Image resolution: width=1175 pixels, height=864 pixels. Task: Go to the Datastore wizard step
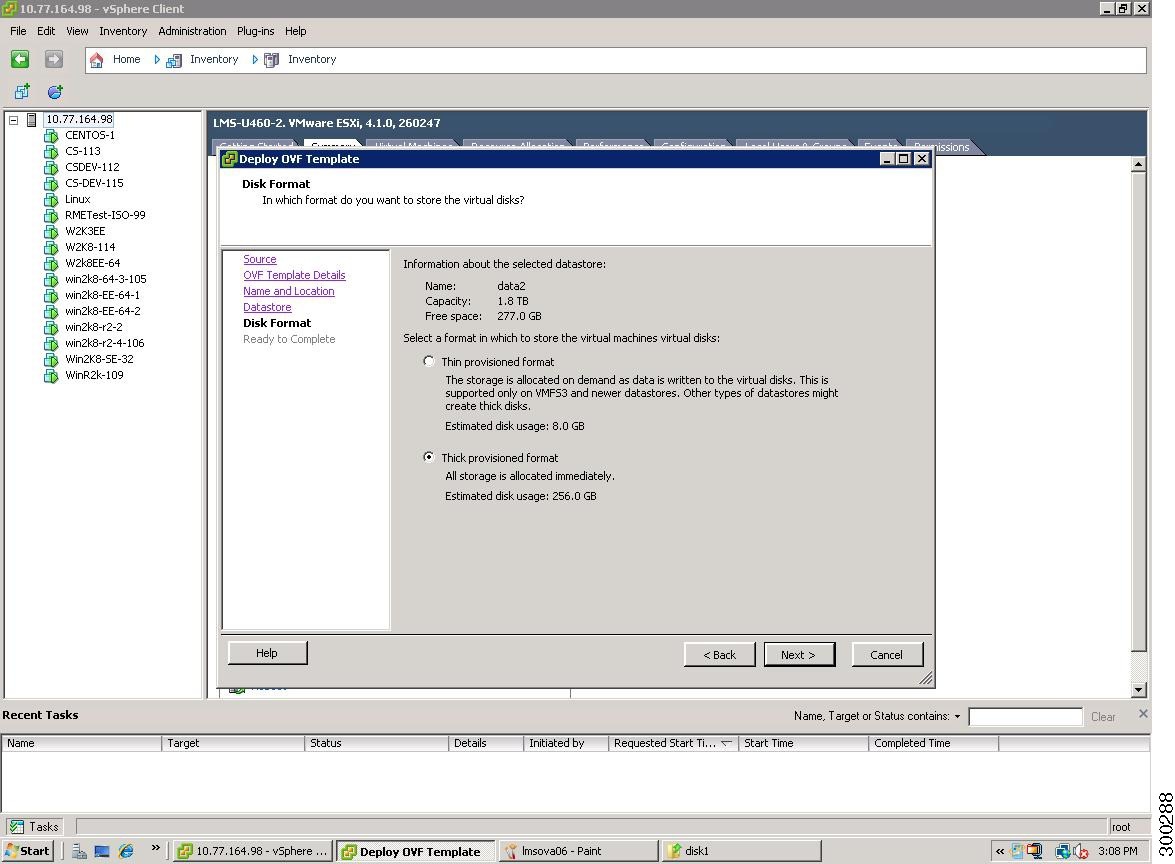click(267, 307)
